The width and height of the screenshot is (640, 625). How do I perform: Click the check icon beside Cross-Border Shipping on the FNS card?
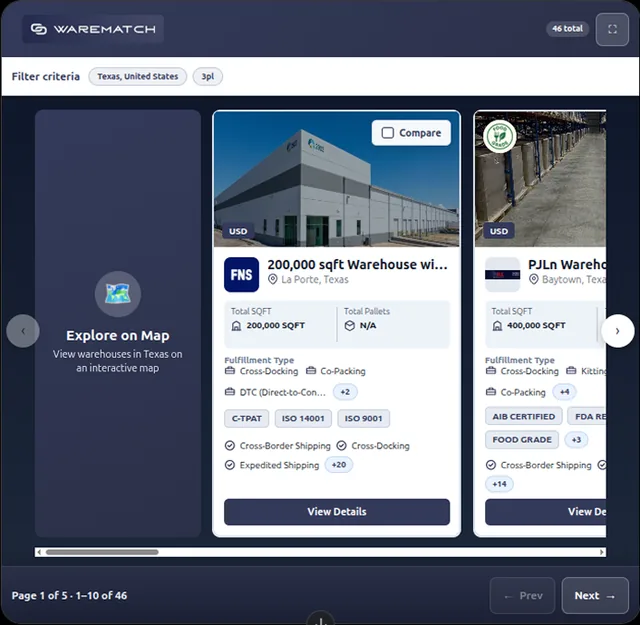click(230, 445)
